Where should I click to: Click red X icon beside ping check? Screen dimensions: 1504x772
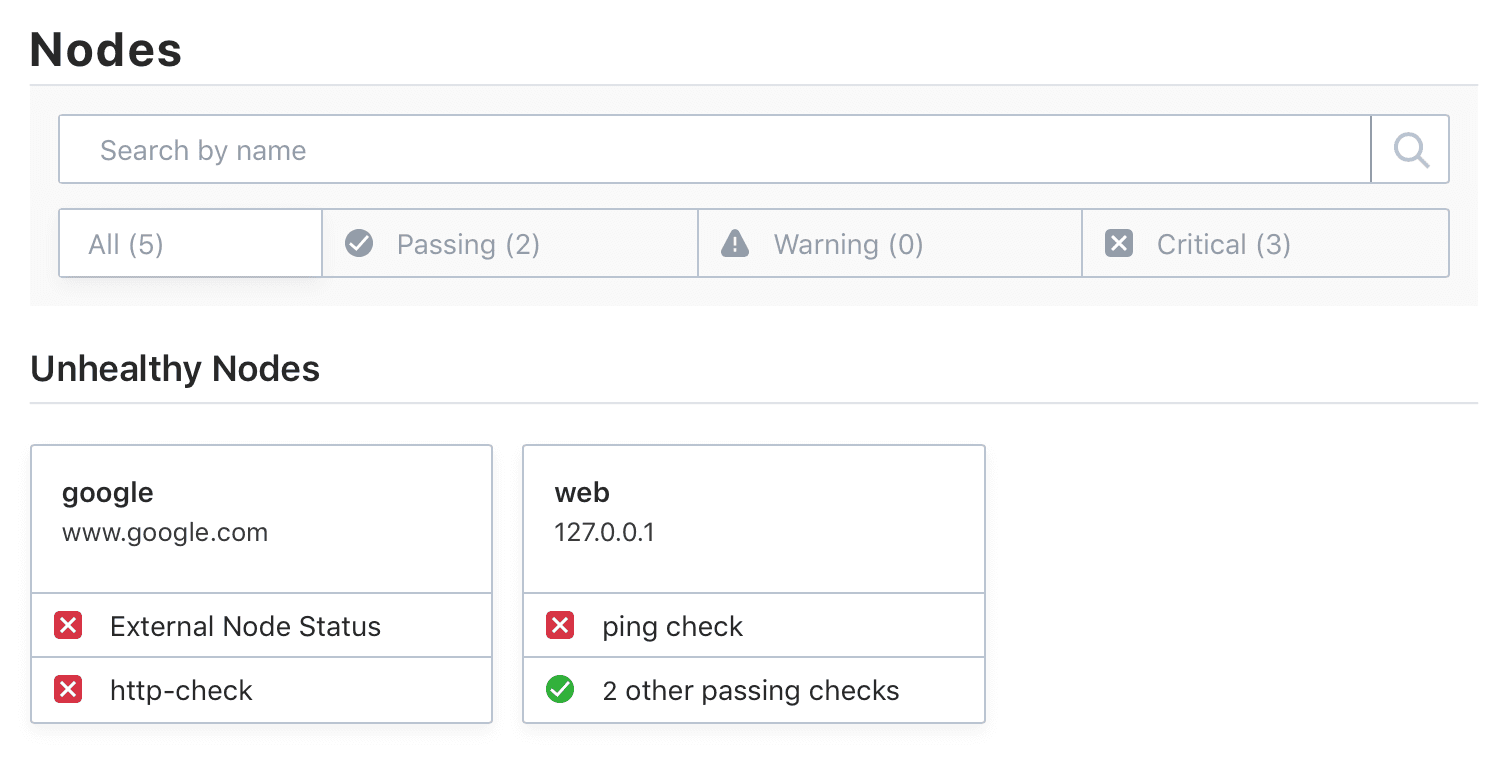tap(560, 625)
